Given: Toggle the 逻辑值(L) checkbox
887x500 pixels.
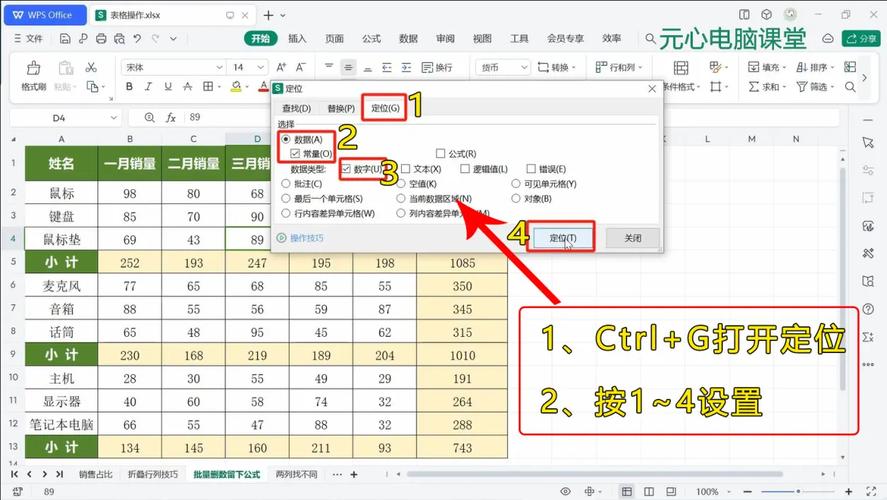Looking at the screenshot, I should 465,169.
